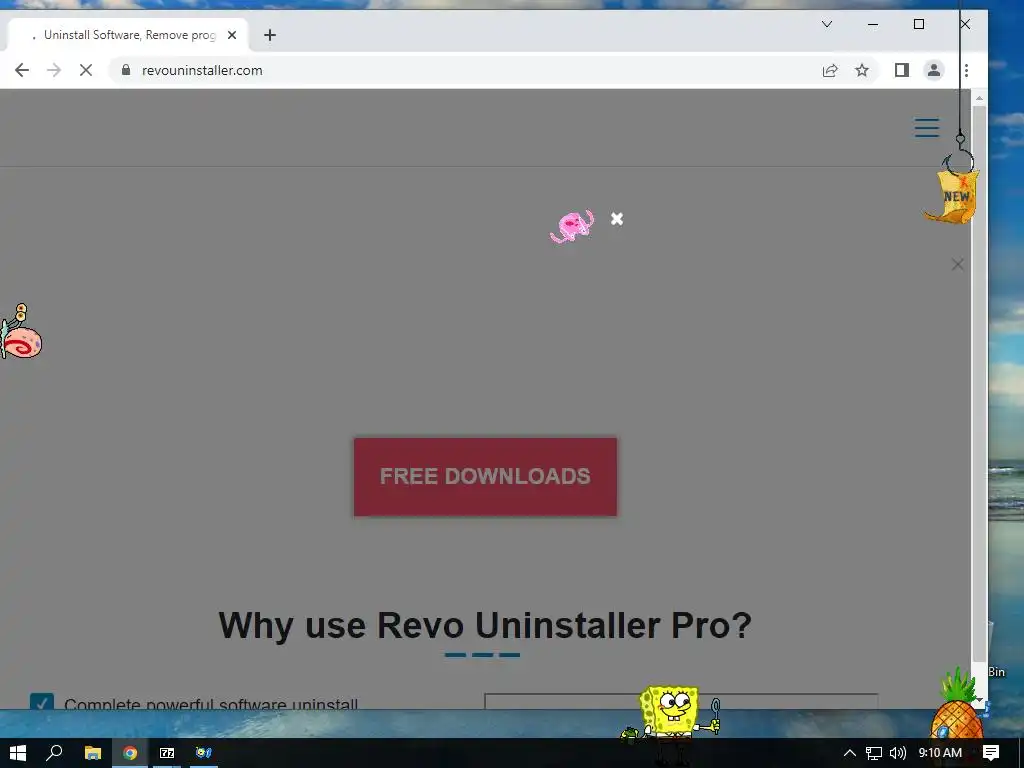Open the Chrome profile menu
This screenshot has height=768, width=1024.
[x=934, y=70]
